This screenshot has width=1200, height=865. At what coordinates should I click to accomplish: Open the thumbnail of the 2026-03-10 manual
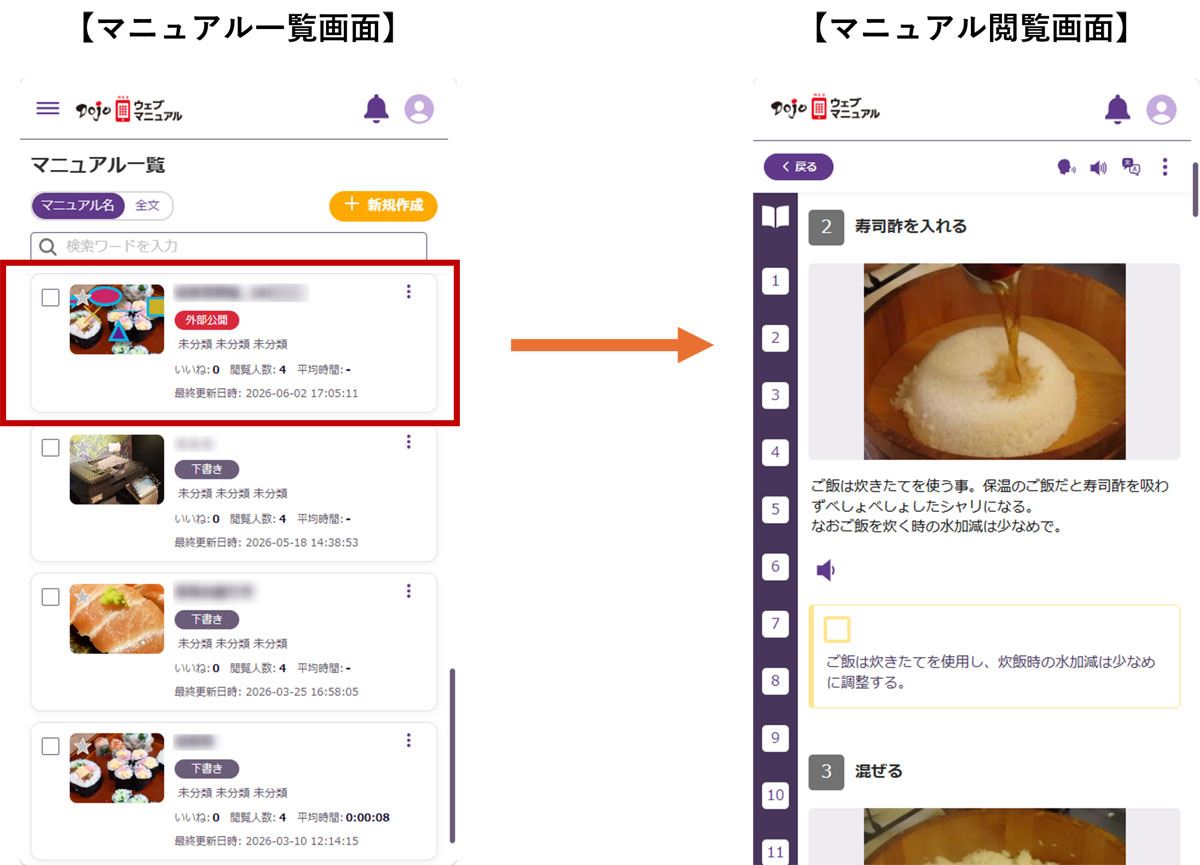pyautogui.click(x=117, y=768)
